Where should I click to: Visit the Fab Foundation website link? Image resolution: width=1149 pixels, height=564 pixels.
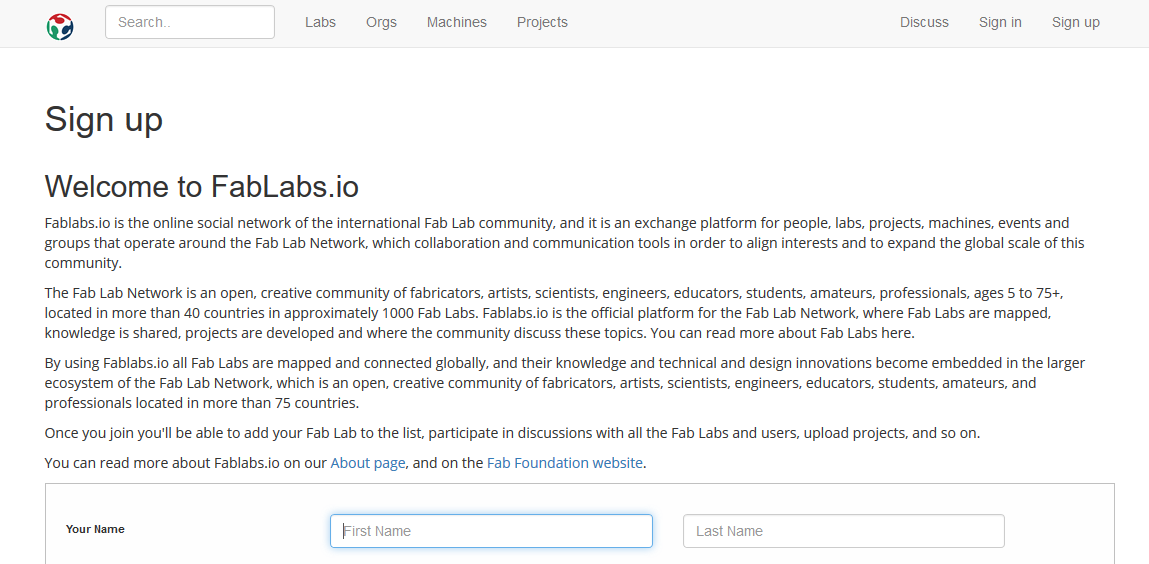[564, 463]
